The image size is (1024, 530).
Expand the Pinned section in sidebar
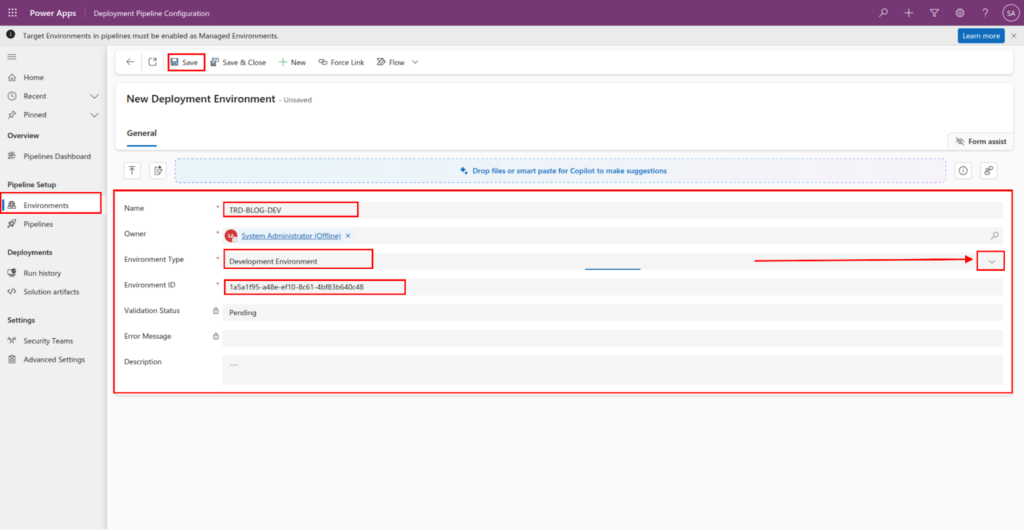94,115
